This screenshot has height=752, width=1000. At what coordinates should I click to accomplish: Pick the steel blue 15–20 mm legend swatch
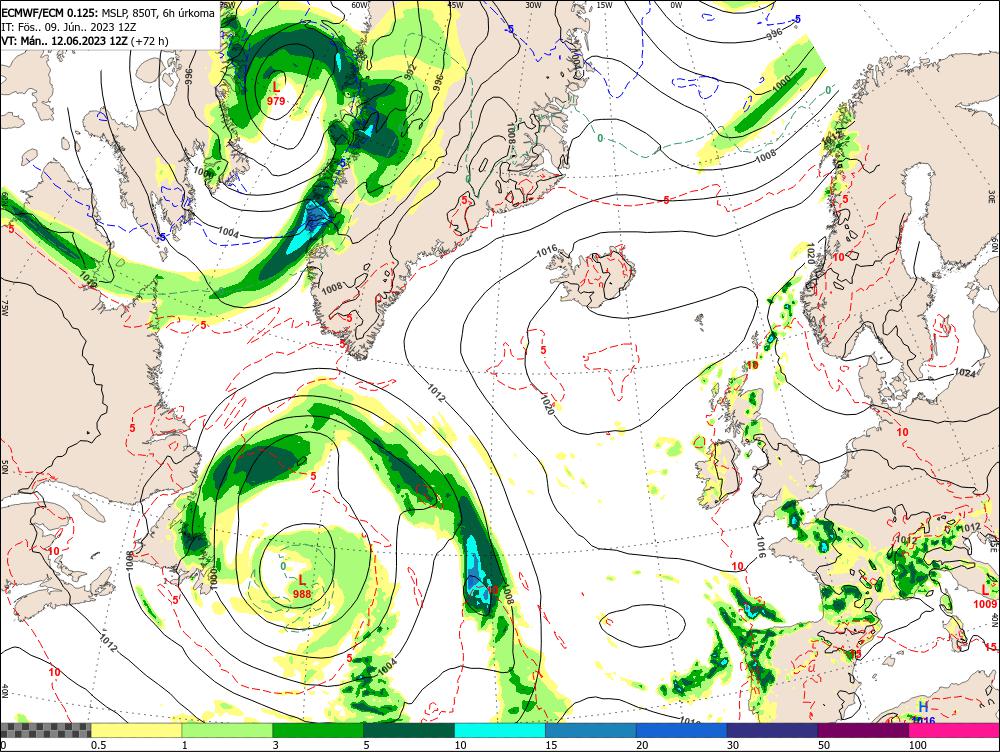point(591,730)
